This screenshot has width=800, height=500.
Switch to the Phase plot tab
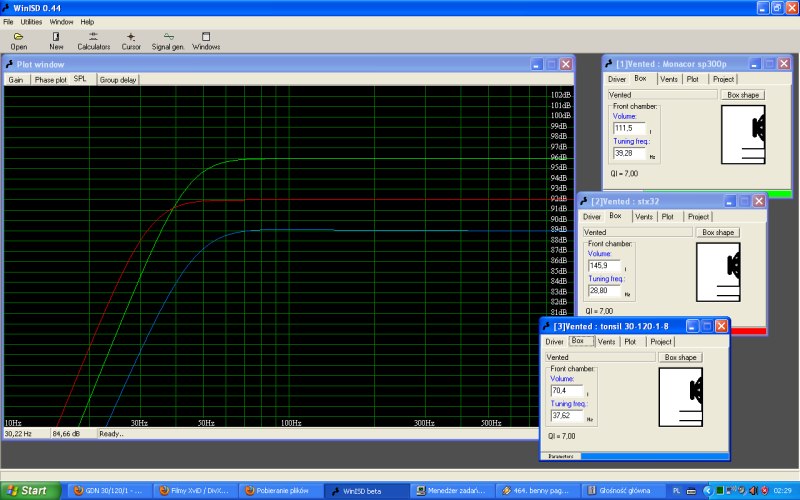pyautogui.click(x=50, y=79)
